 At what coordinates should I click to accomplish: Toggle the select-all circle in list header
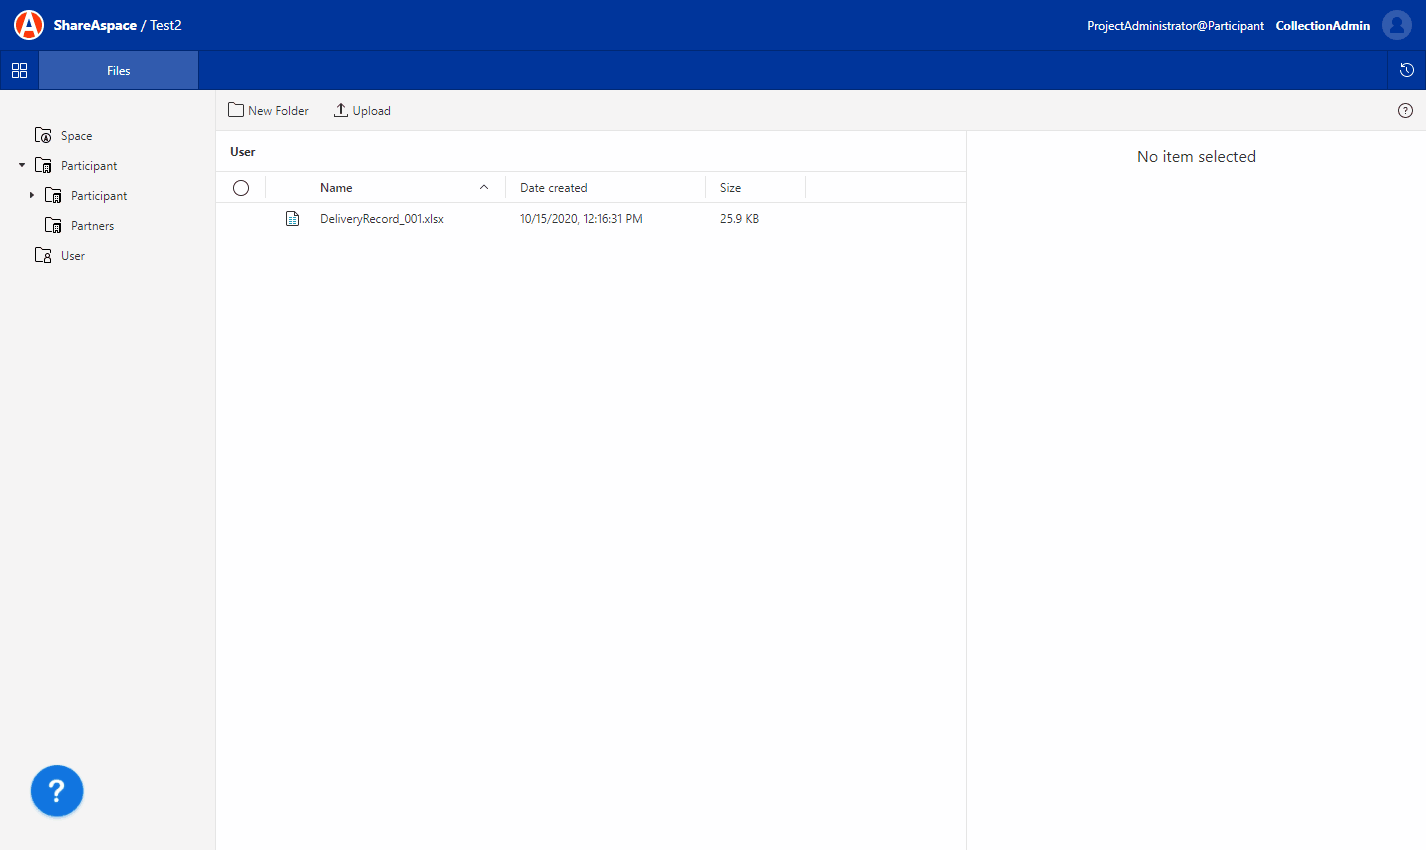click(240, 187)
